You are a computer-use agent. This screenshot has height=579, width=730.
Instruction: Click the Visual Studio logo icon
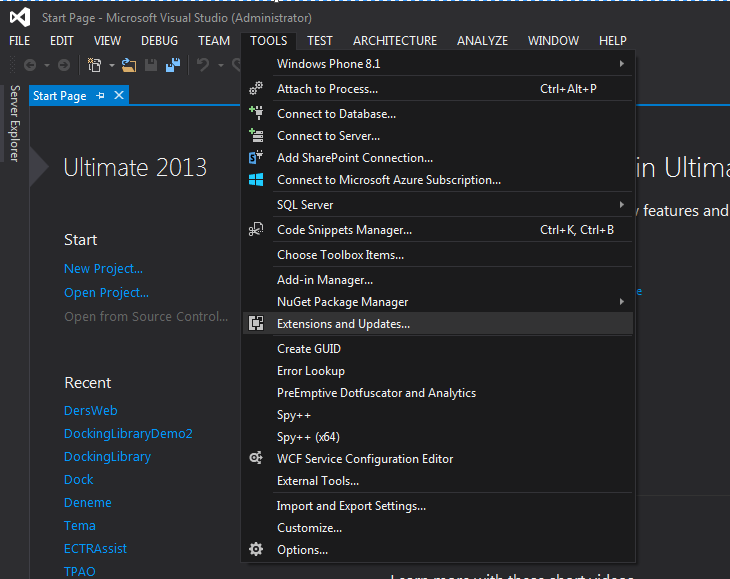(x=20, y=18)
